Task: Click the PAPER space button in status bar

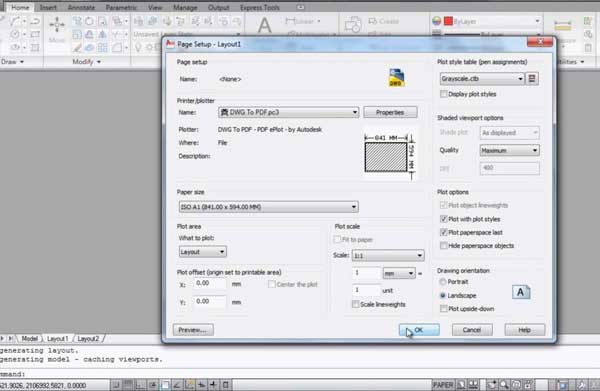Action: coord(443,385)
